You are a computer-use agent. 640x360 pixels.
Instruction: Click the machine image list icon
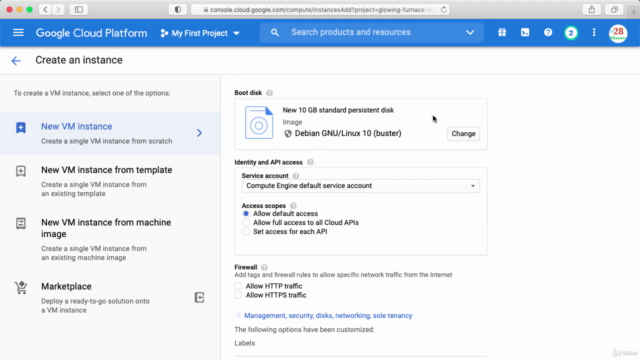click(21, 223)
